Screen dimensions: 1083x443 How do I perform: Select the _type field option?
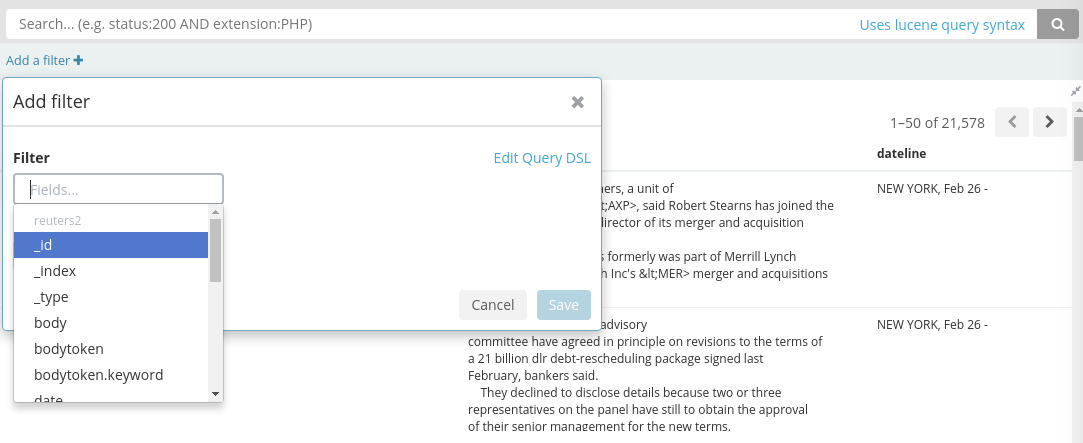click(x=111, y=297)
